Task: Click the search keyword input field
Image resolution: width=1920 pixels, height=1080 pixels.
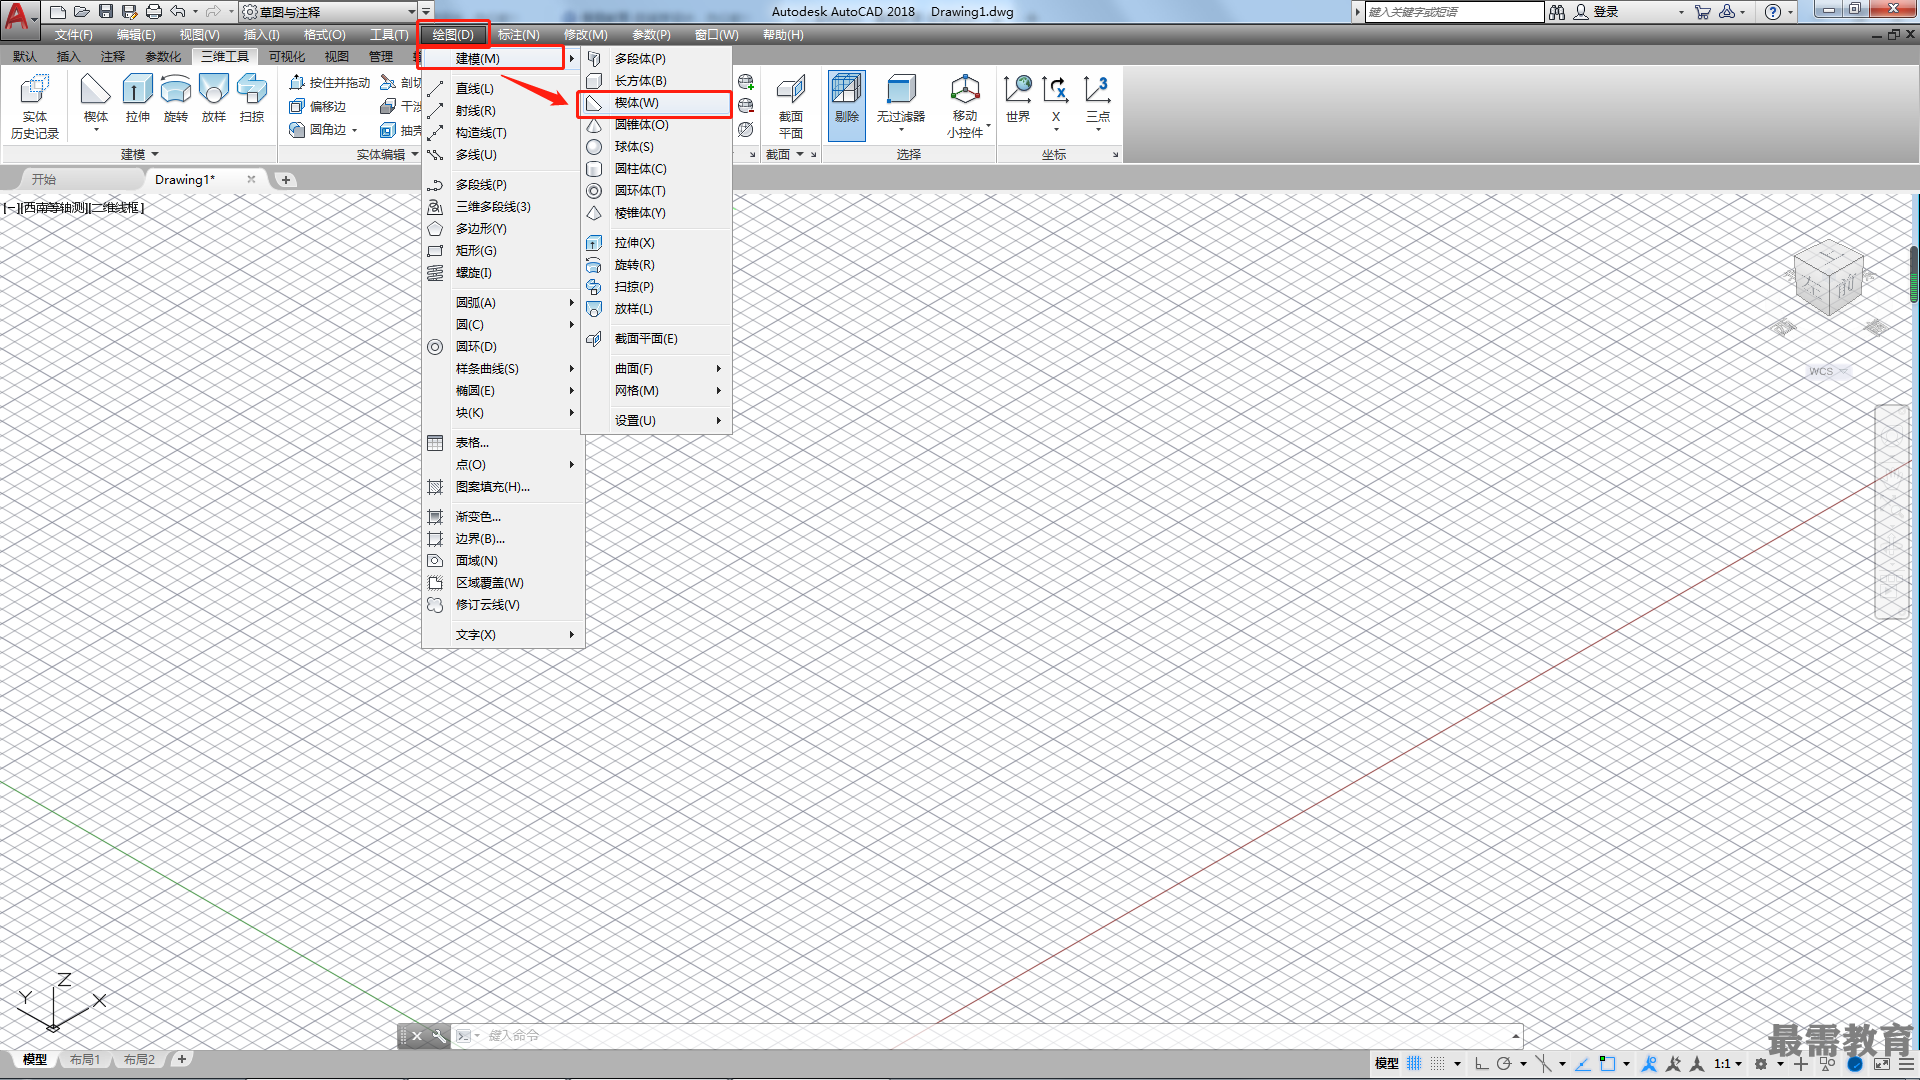Action: click(1454, 12)
